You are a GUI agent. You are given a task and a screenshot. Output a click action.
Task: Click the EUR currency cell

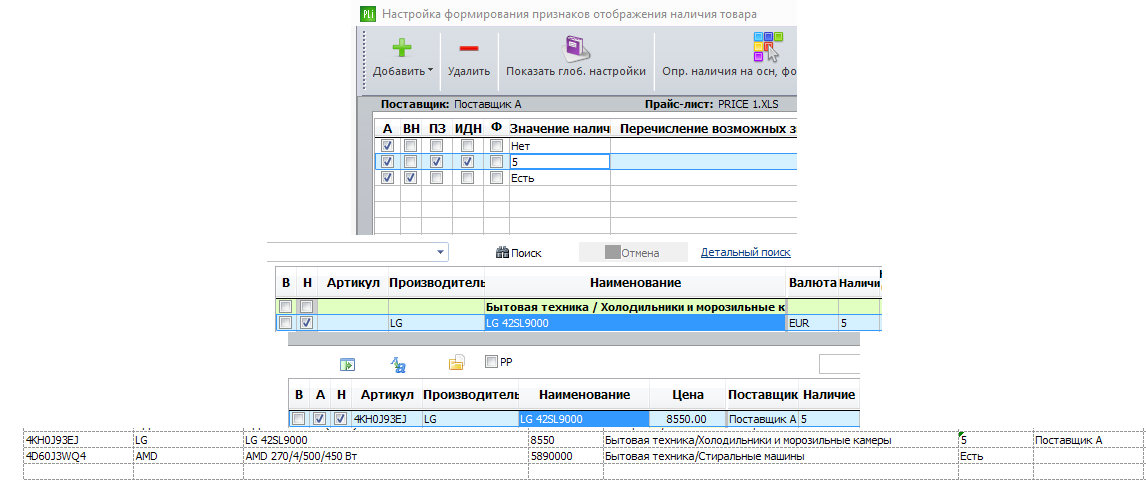pos(812,322)
